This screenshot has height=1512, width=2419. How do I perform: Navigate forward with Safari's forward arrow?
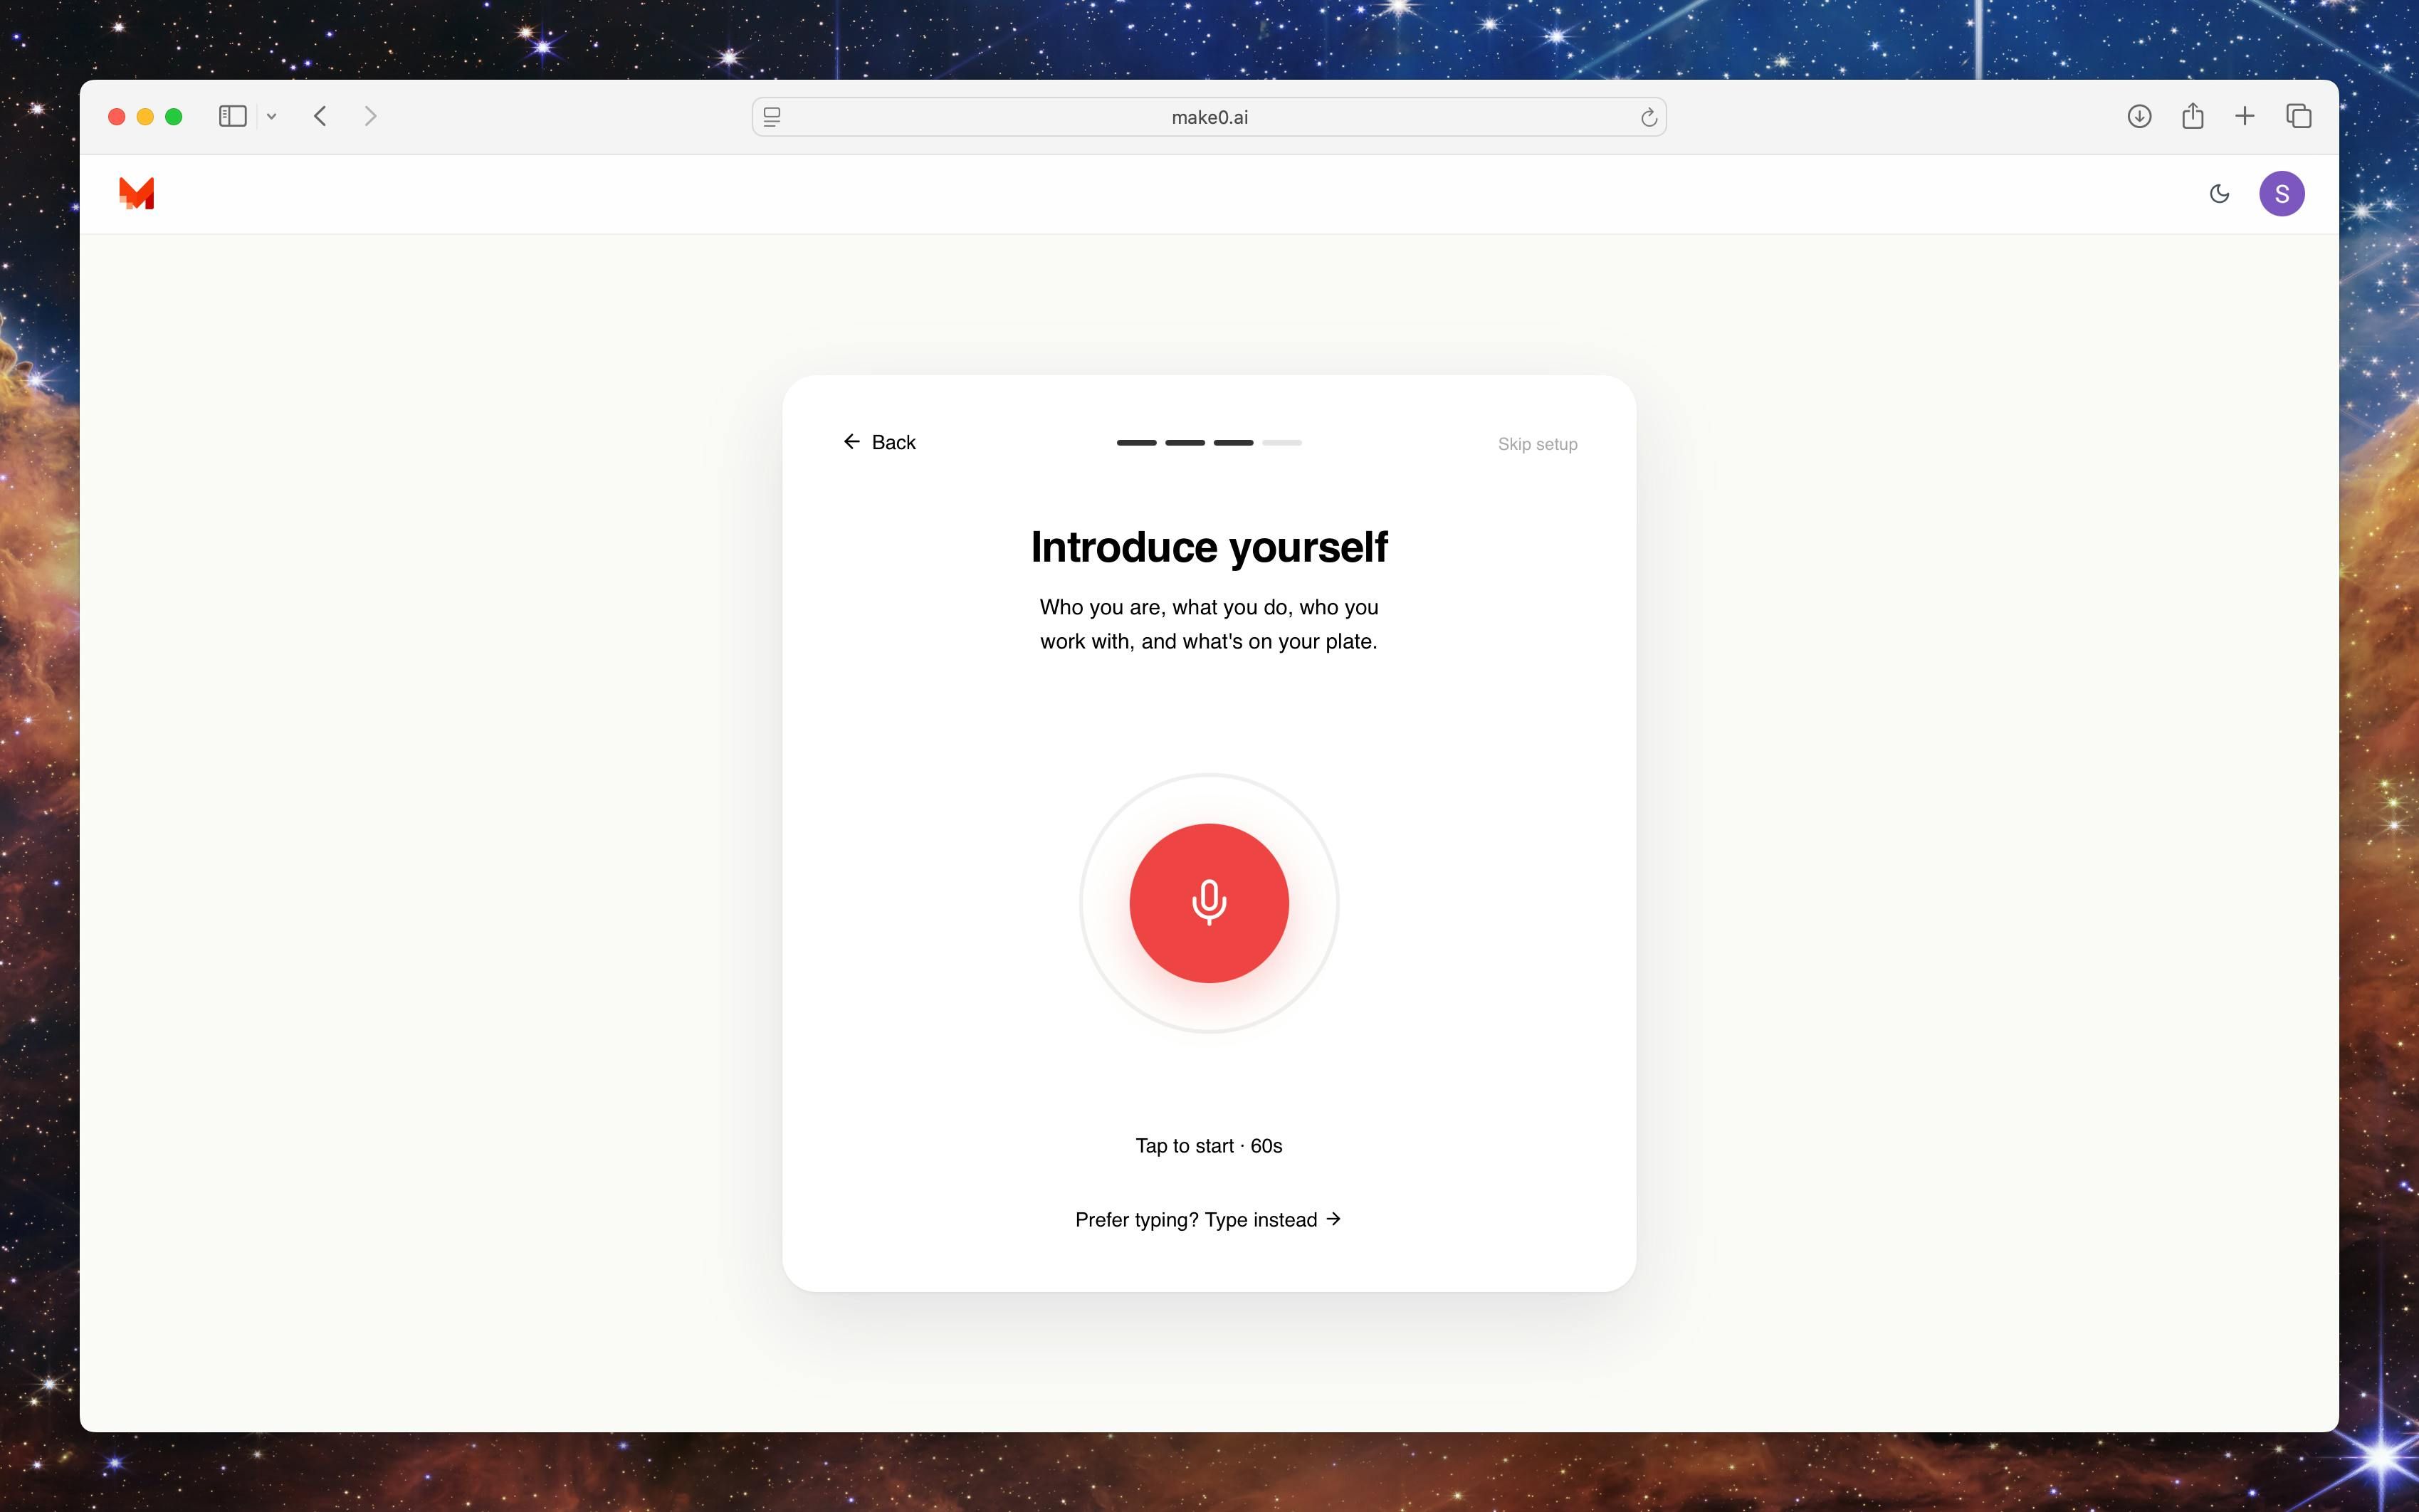pyautogui.click(x=371, y=116)
